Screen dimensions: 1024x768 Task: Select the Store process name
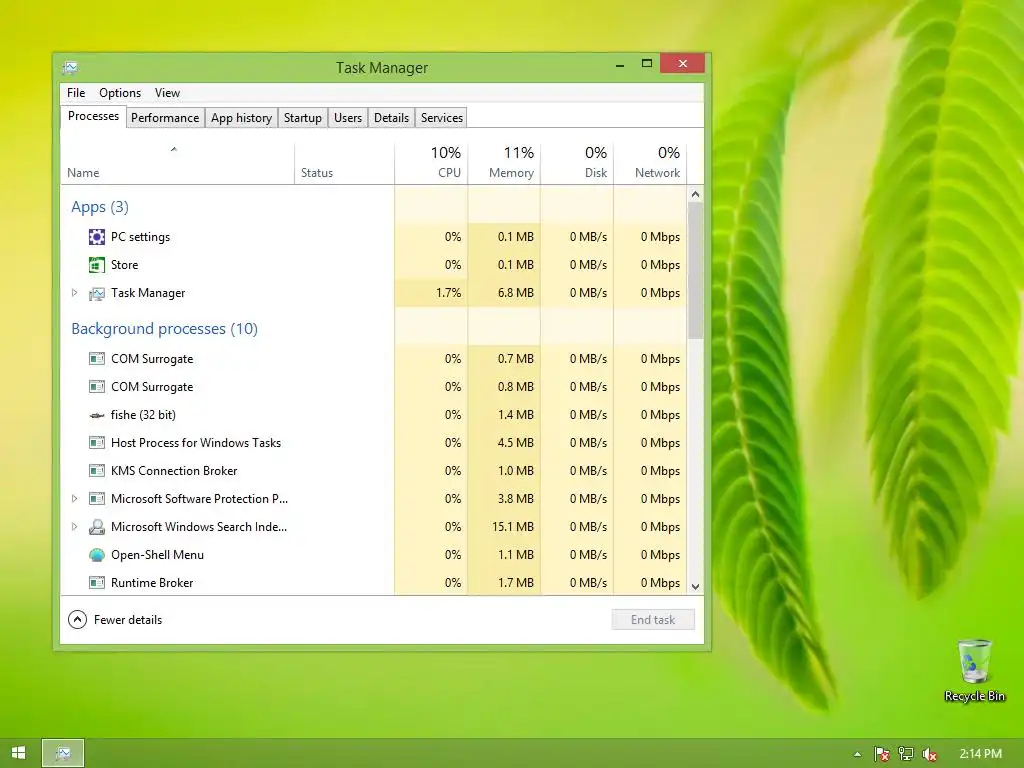coord(124,265)
